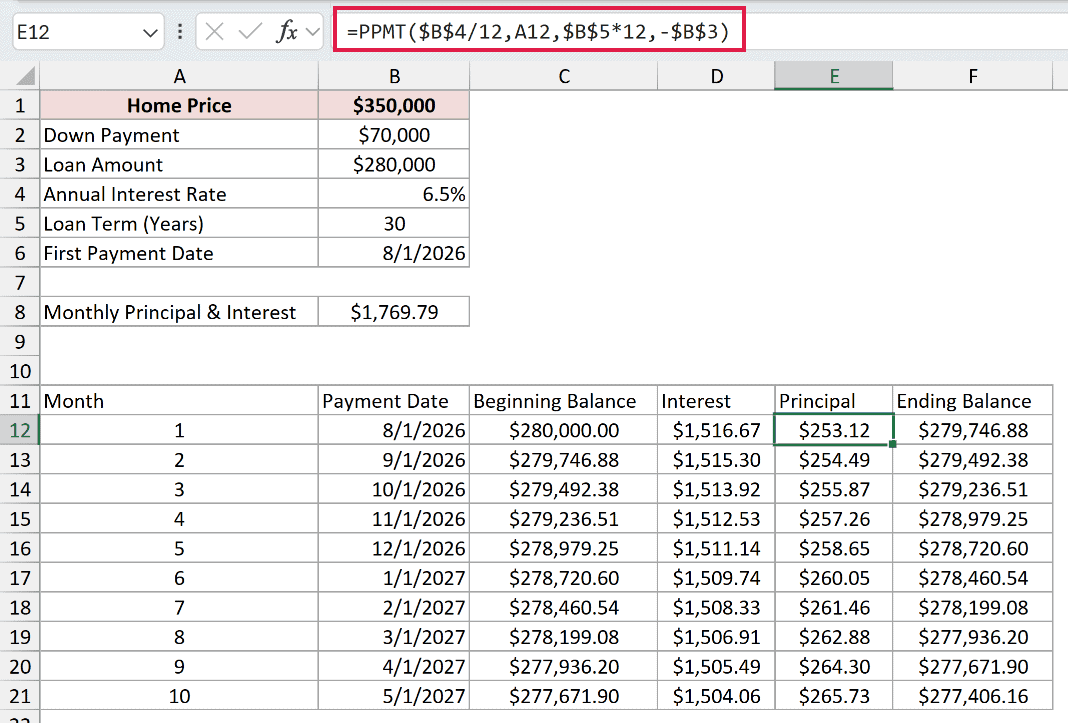Select the $258.65 principal cell
The image size is (1068, 723).
pyautogui.click(x=834, y=549)
